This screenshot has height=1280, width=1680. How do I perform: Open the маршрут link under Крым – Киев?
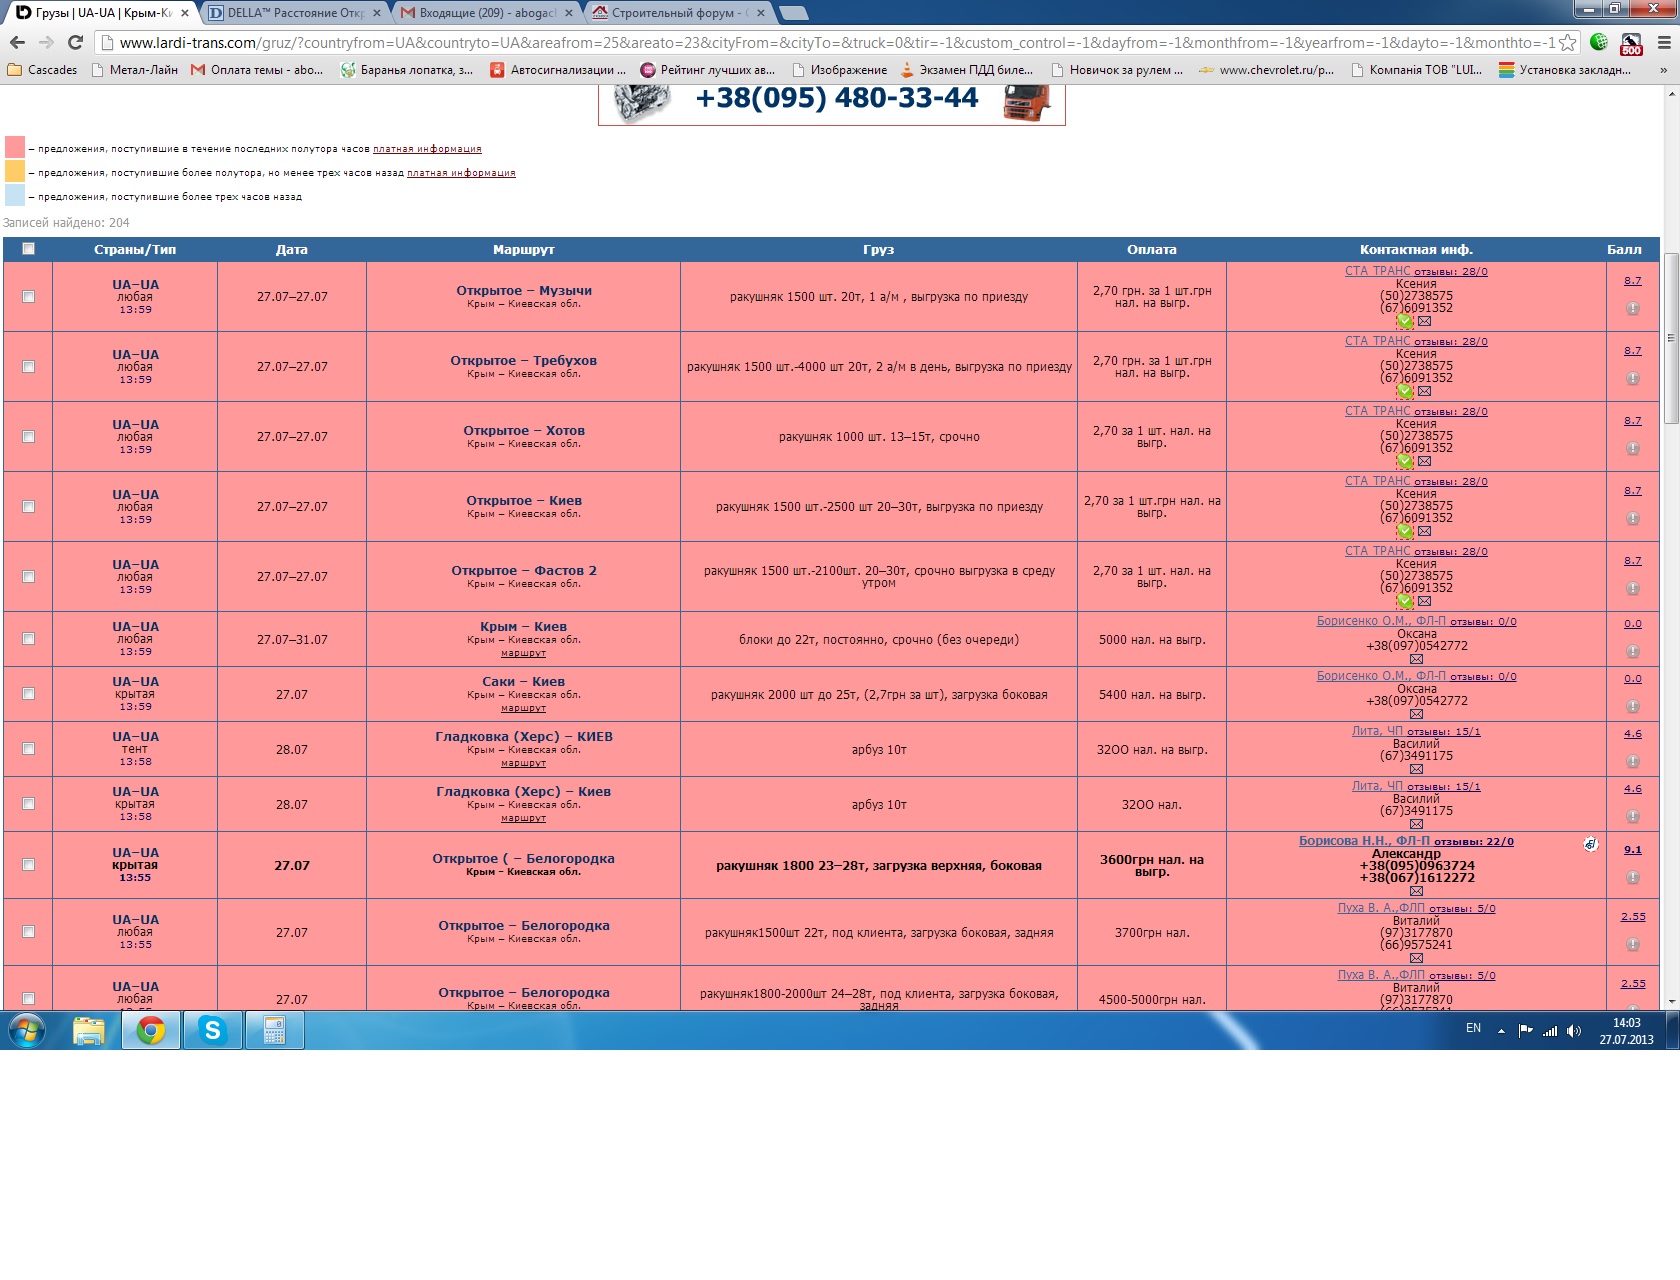(523, 653)
